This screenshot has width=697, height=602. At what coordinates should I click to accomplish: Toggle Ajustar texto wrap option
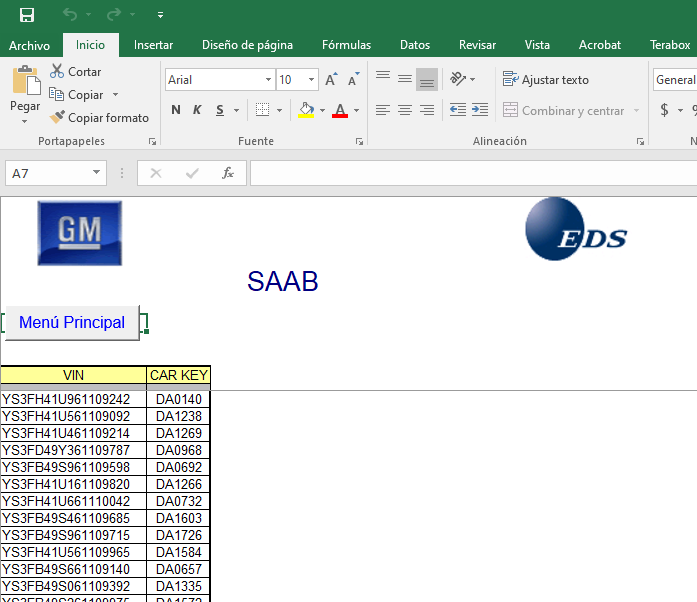546,80
